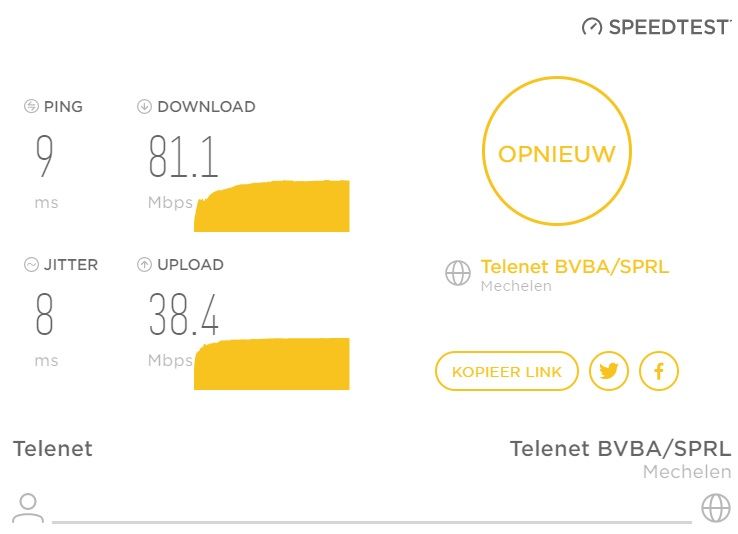Click the upload arrow icon
The width and height of the screenshot is (738, 534).
point(144,264)
